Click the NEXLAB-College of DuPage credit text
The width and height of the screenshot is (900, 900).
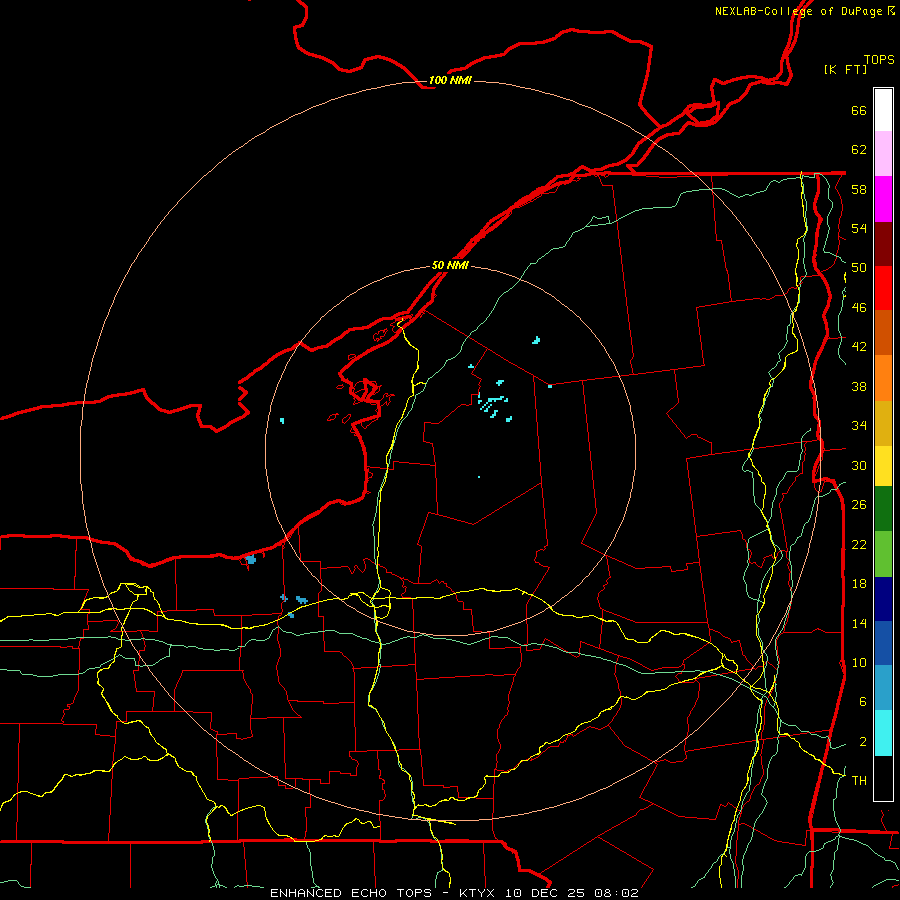[x=800, y=11]
